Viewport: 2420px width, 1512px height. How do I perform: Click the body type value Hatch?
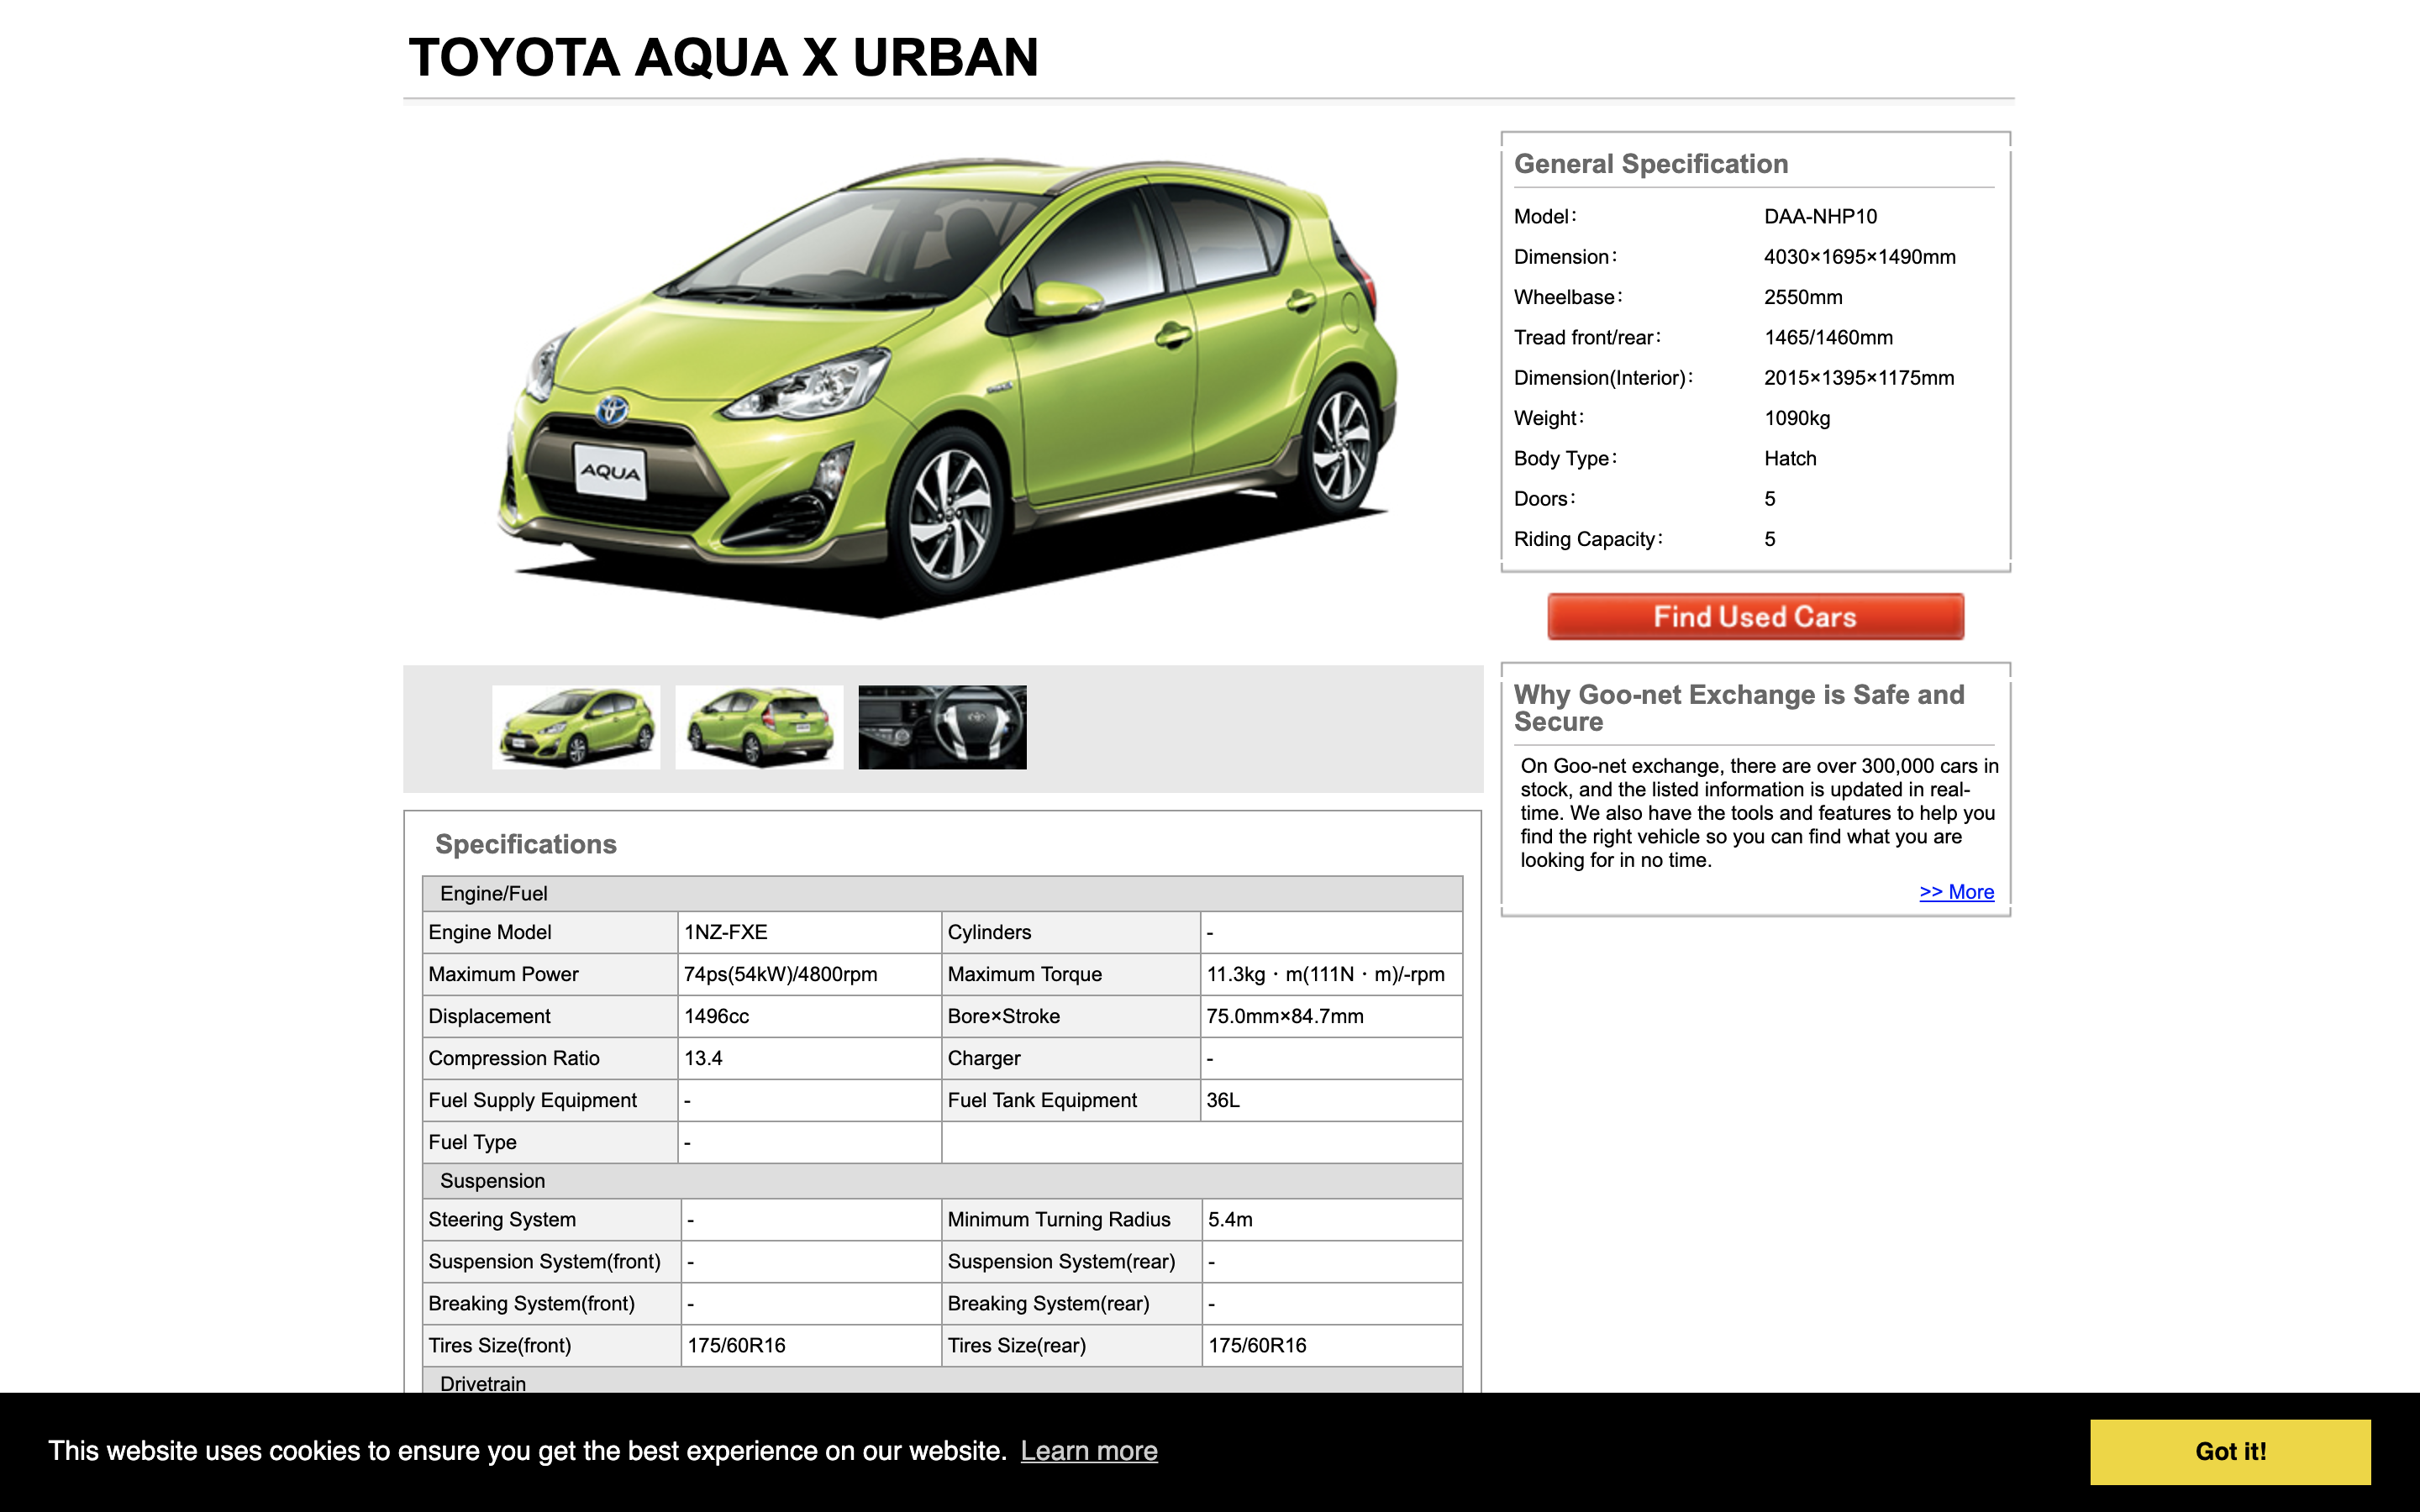coord(1790,459)
